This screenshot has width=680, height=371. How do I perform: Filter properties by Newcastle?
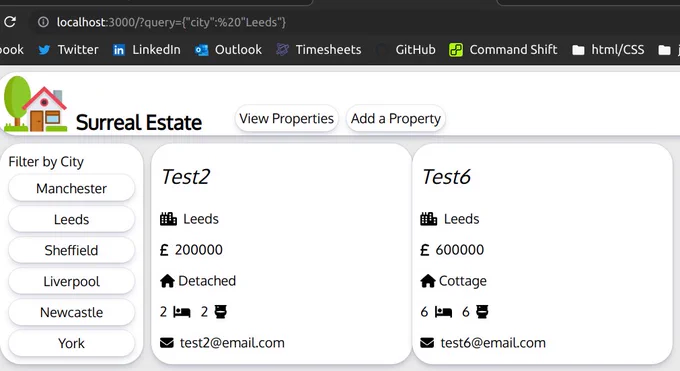click(x=72, y=312)
